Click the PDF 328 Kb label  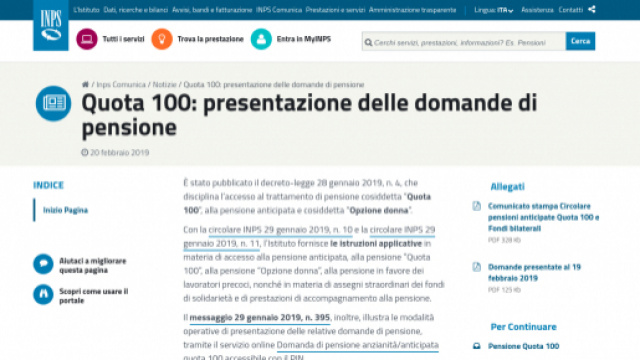504,240
